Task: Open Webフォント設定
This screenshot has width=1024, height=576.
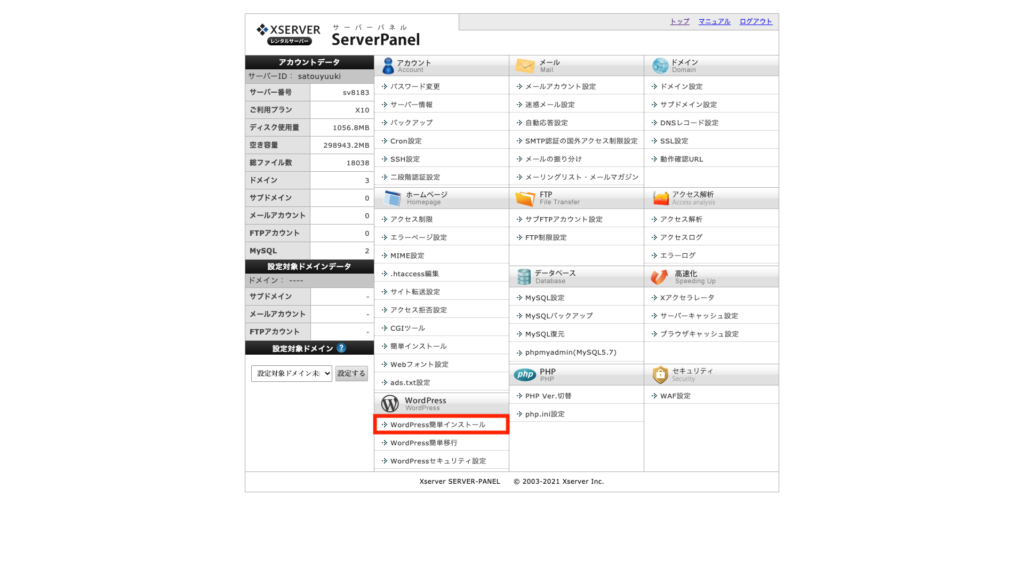Action: [419, 364]
